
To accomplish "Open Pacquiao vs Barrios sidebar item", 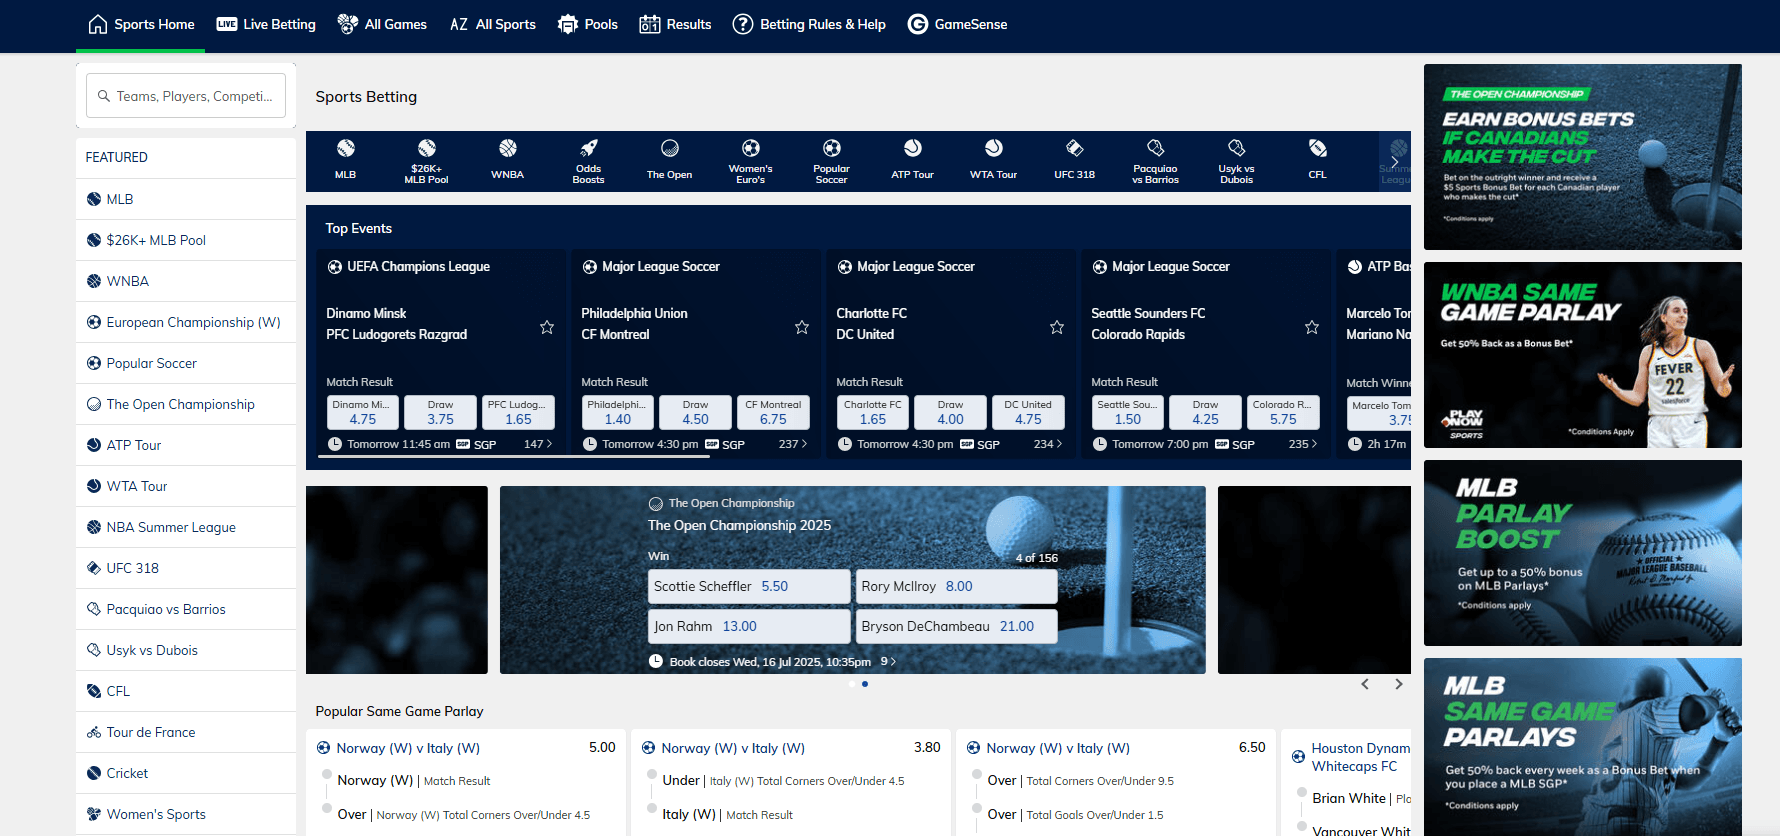I will (x=186, y=609).
